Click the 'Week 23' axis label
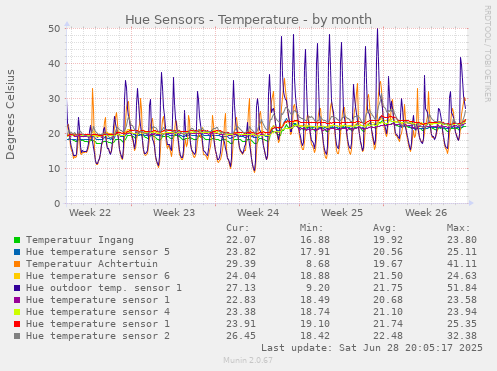The height and width of the screenshot is (371, 497). pyautogui.click(x=174, y=213)
